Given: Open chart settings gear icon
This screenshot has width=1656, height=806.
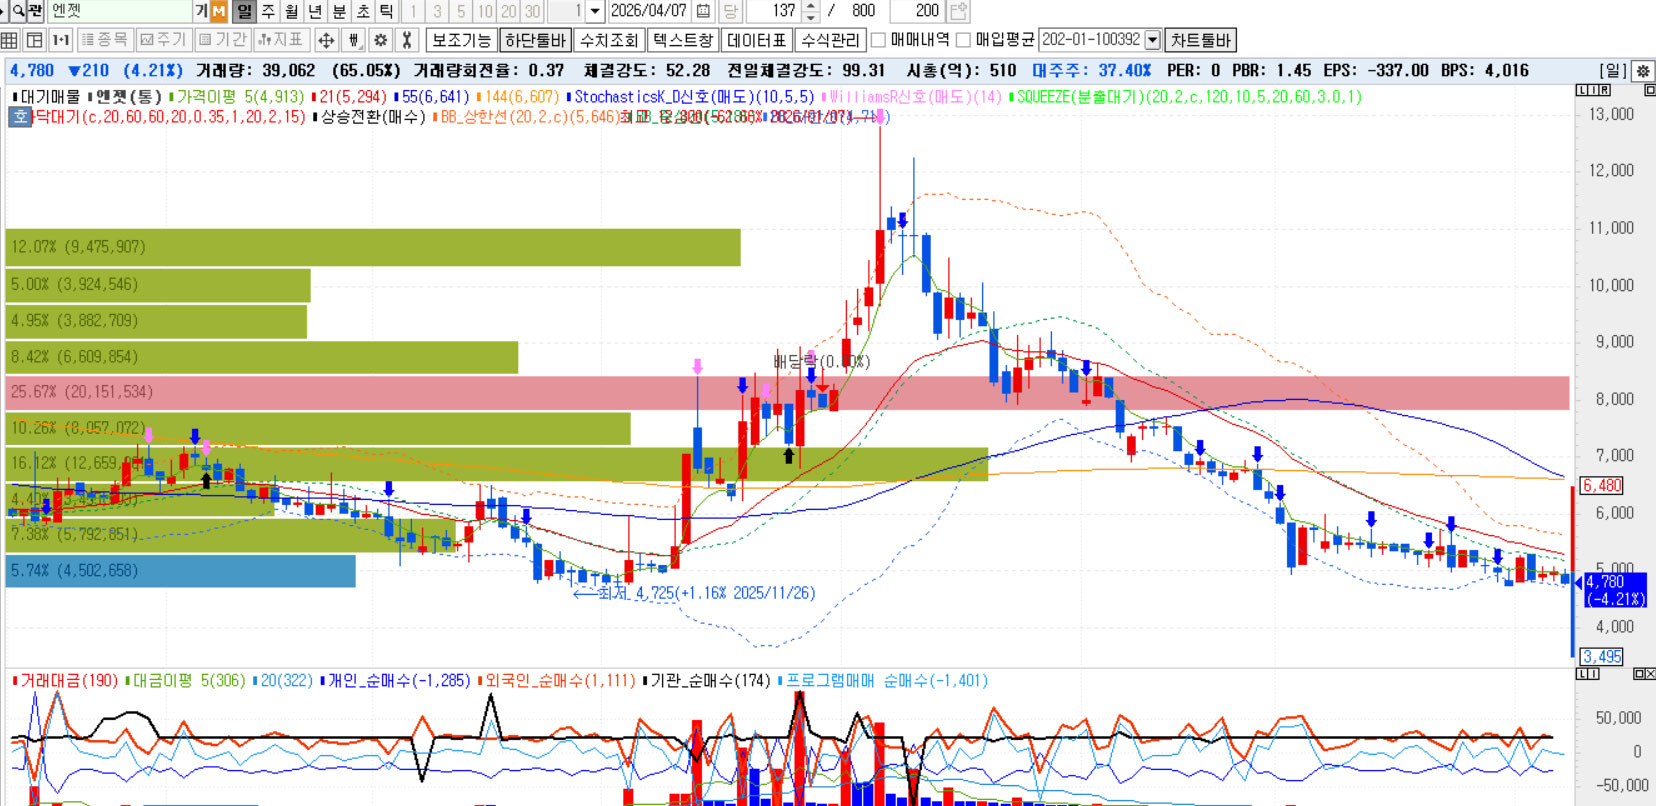Looking at the screenshot, I should coord(380,40).
